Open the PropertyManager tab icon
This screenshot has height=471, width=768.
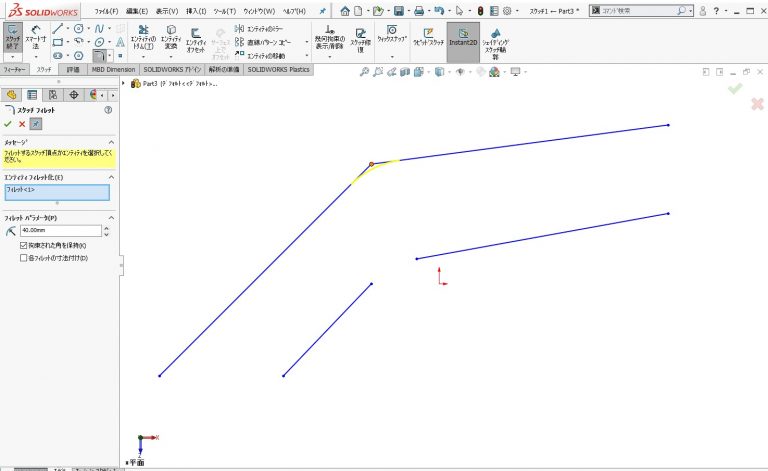point(32,94)
